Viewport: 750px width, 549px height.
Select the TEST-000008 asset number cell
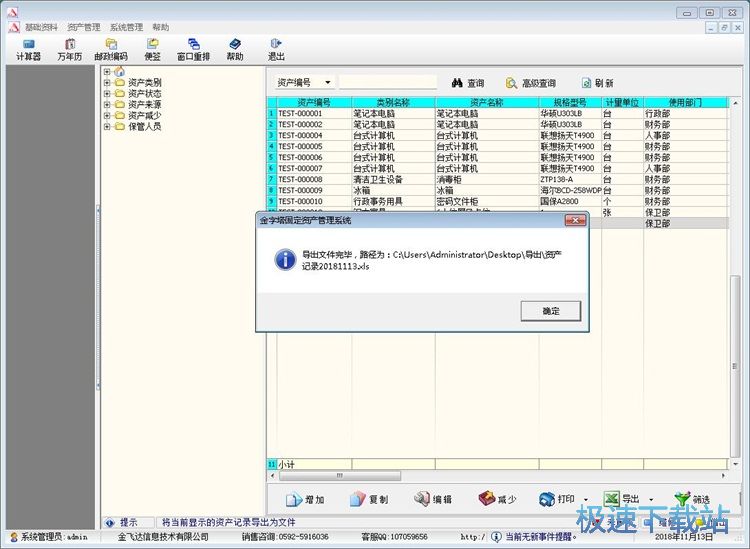[x=314, y=179]
